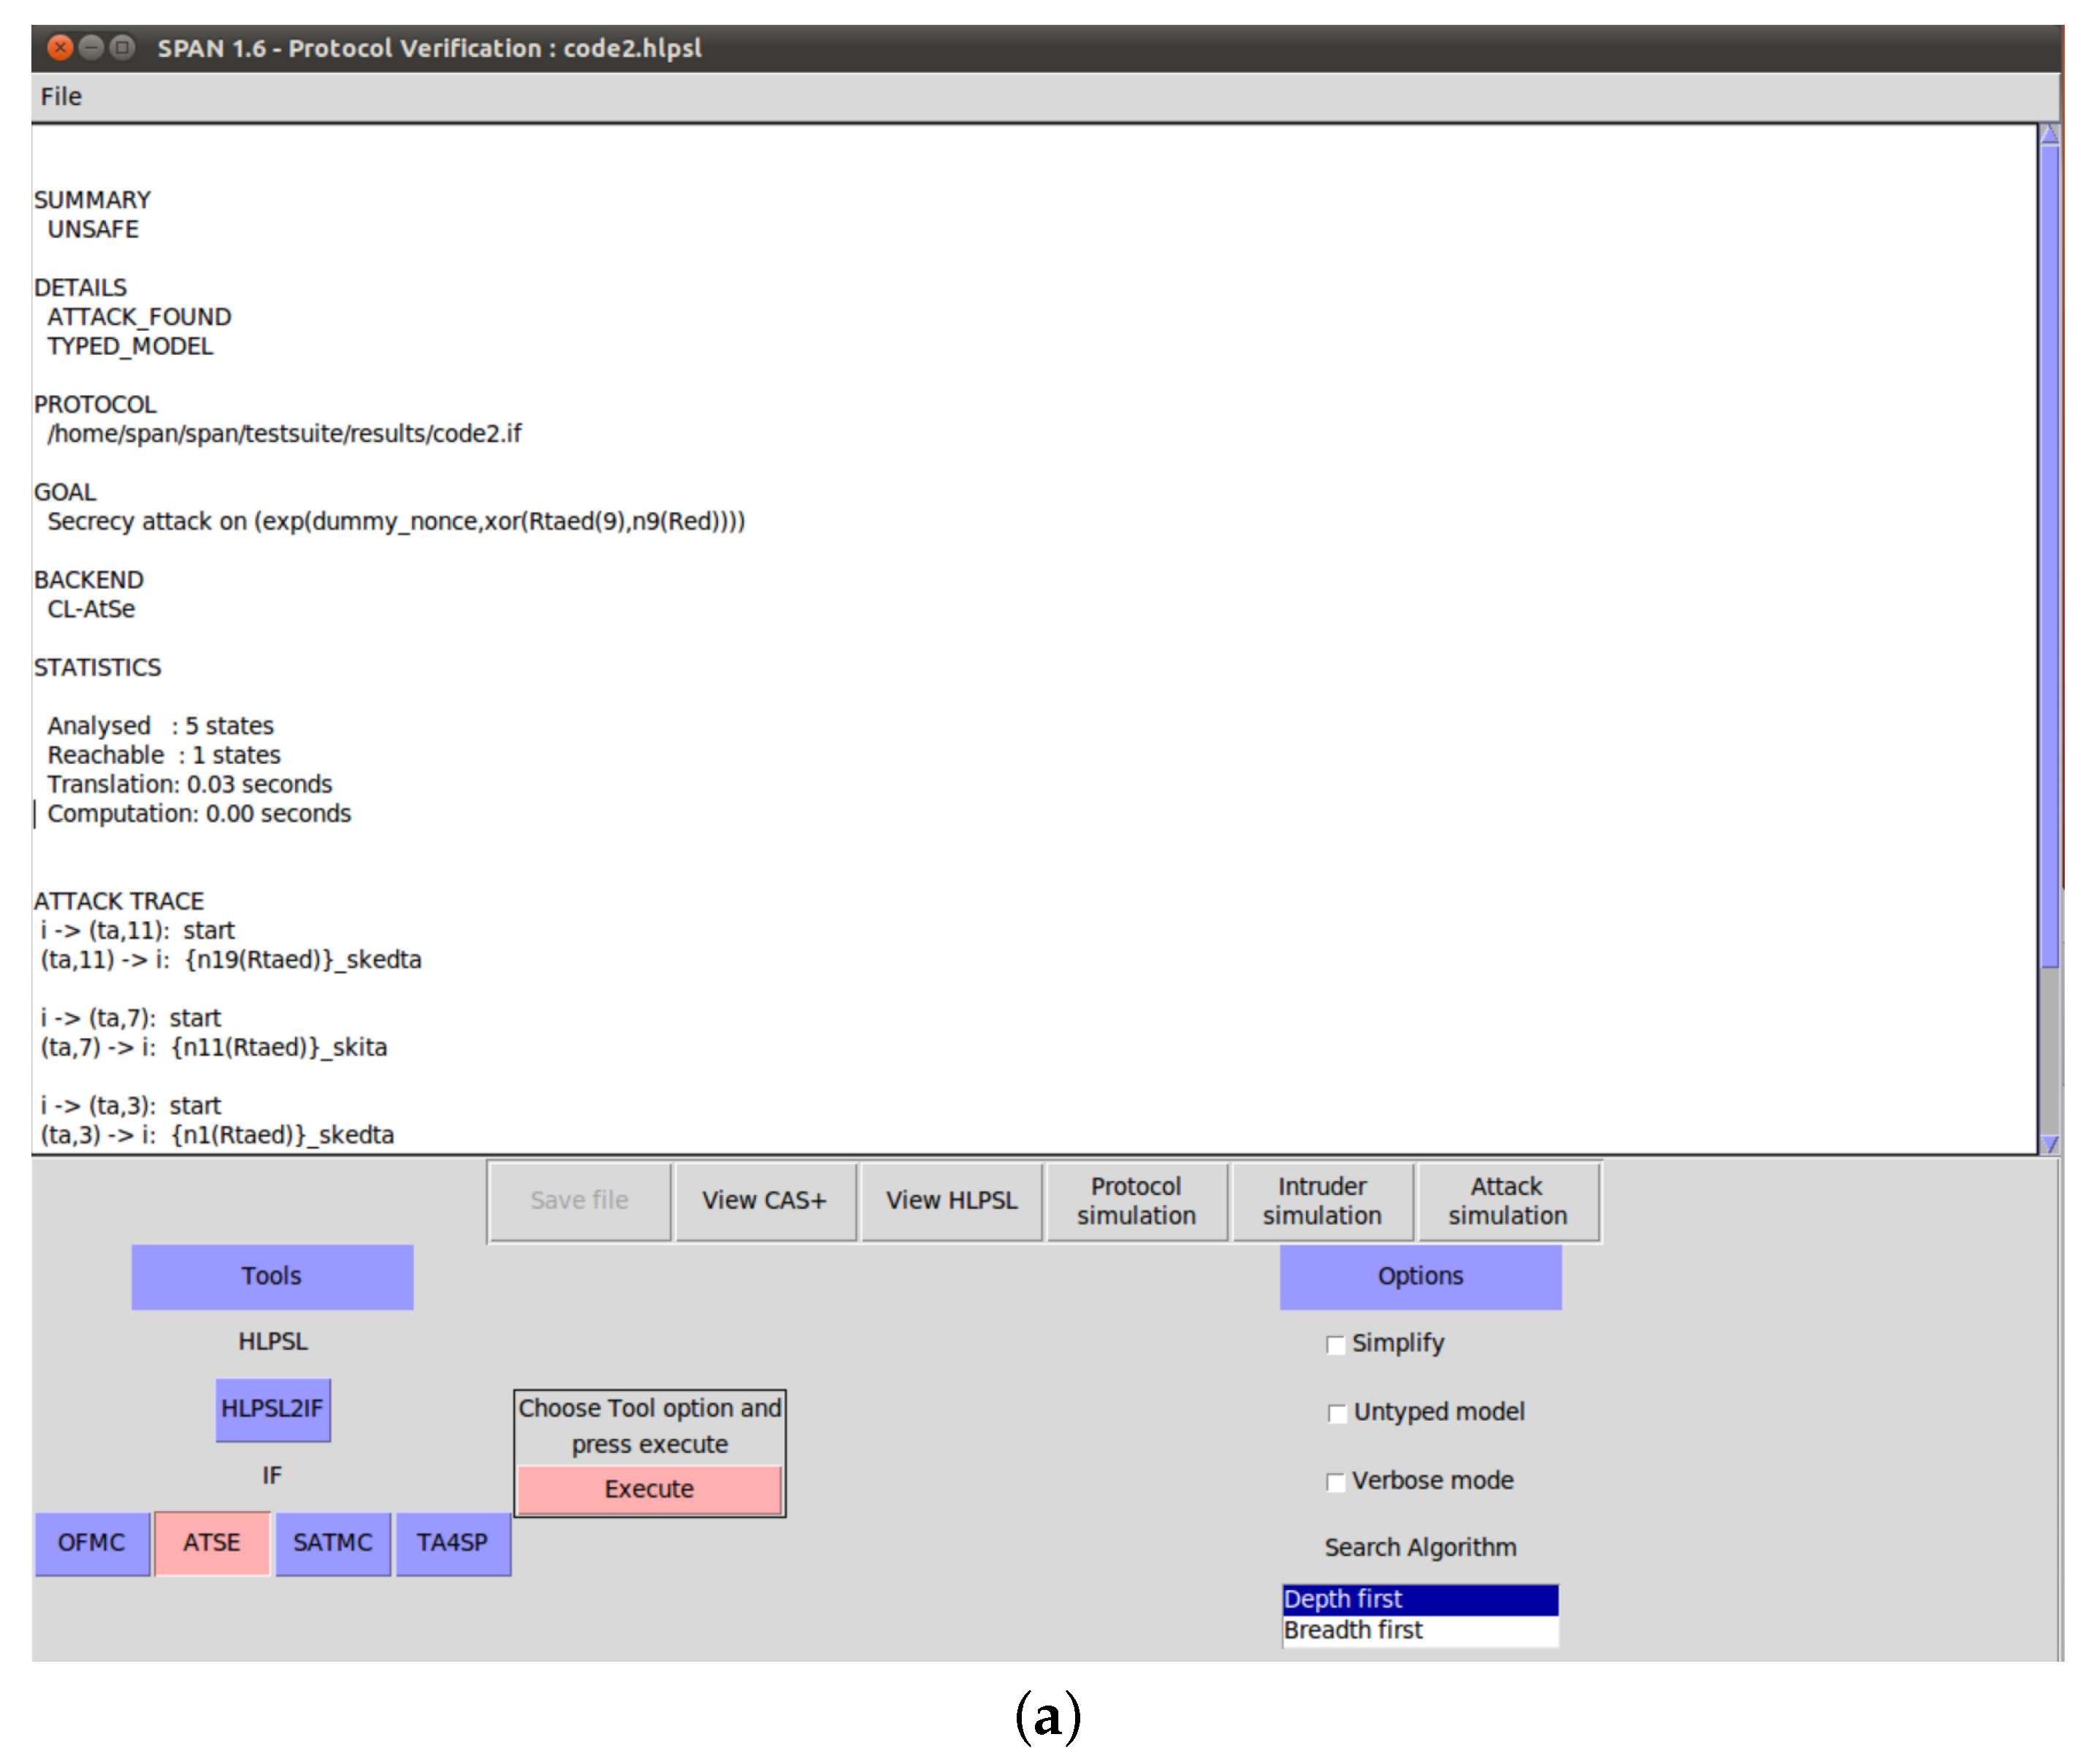The image size is (2094, 1764).
Task: Open the File menu
Action: pos(61,97)
